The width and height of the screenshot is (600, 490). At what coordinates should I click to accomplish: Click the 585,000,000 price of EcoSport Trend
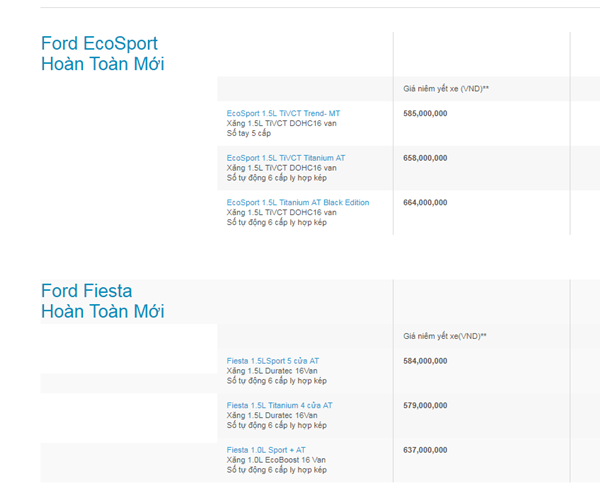point(425,114)
